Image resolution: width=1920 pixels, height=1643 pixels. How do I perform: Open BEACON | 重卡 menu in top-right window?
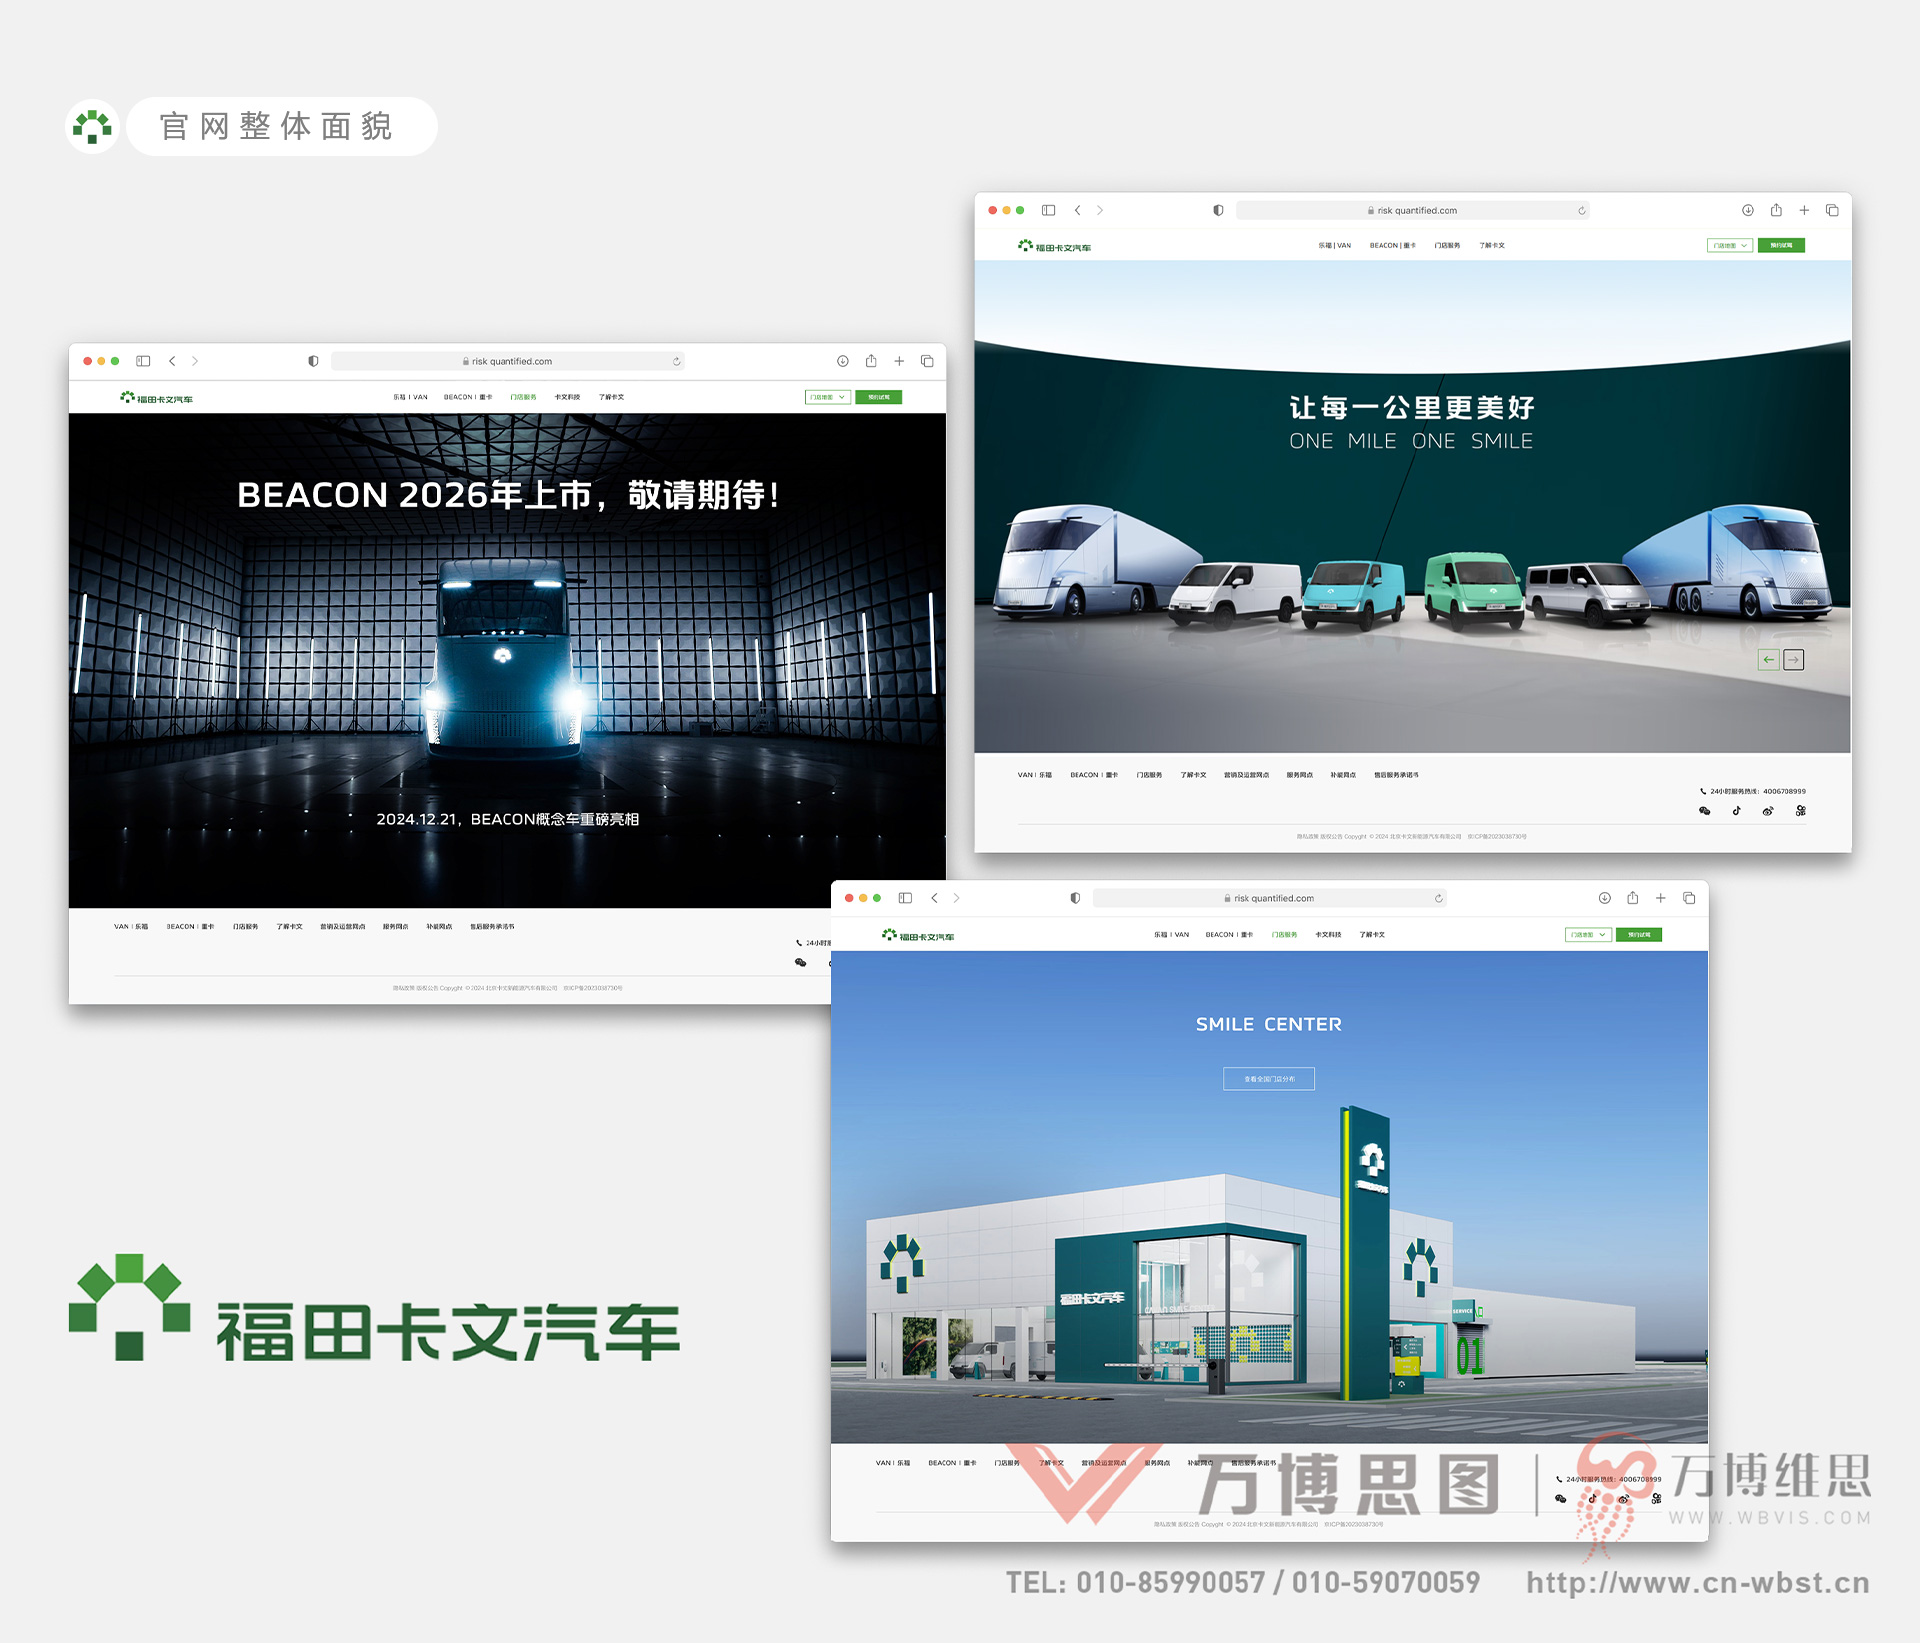[1393, 245]
